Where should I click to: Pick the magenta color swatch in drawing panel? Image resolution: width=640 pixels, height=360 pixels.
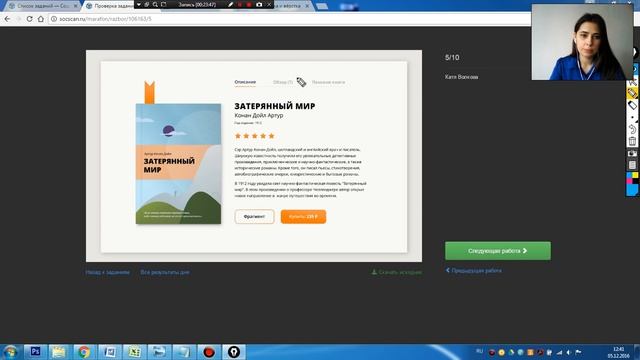[x=629, y=180]
